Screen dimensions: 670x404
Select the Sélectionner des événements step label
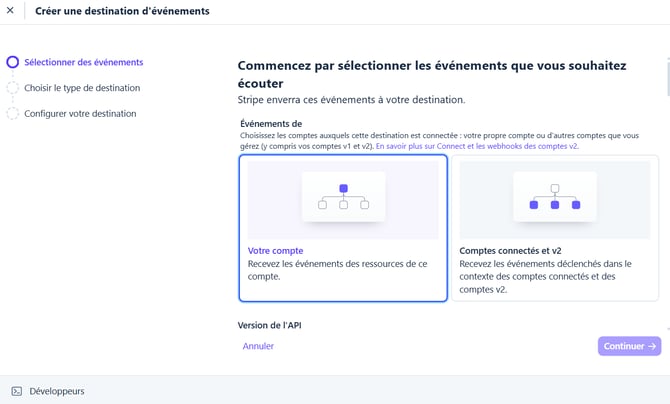point(83,62)
